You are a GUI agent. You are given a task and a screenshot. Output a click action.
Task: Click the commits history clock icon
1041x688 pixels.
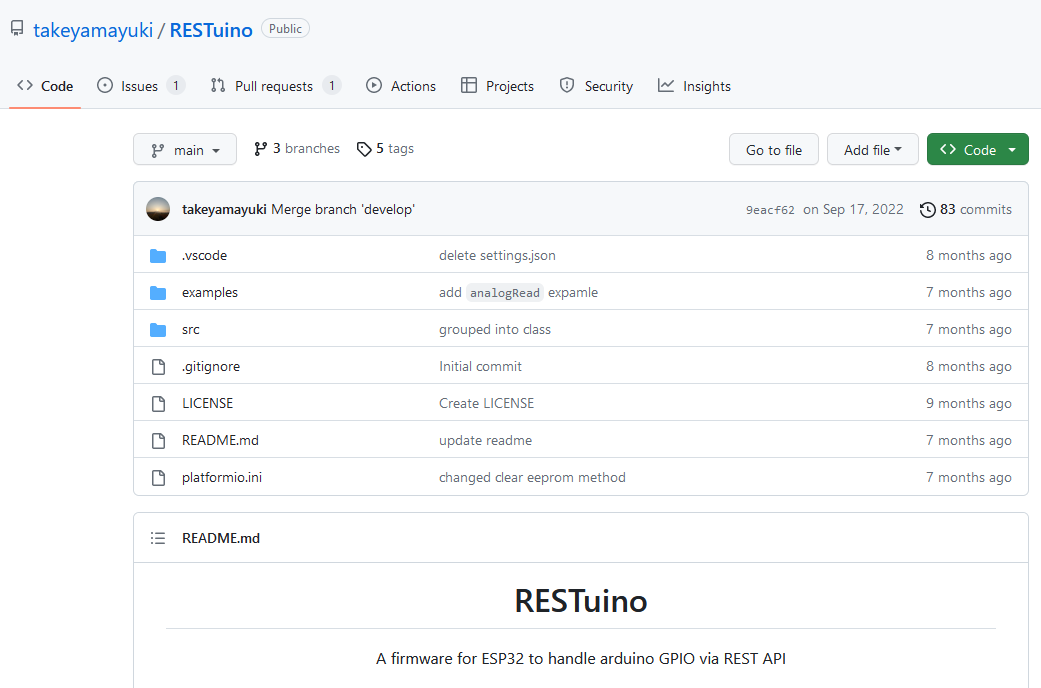point(927,210)
